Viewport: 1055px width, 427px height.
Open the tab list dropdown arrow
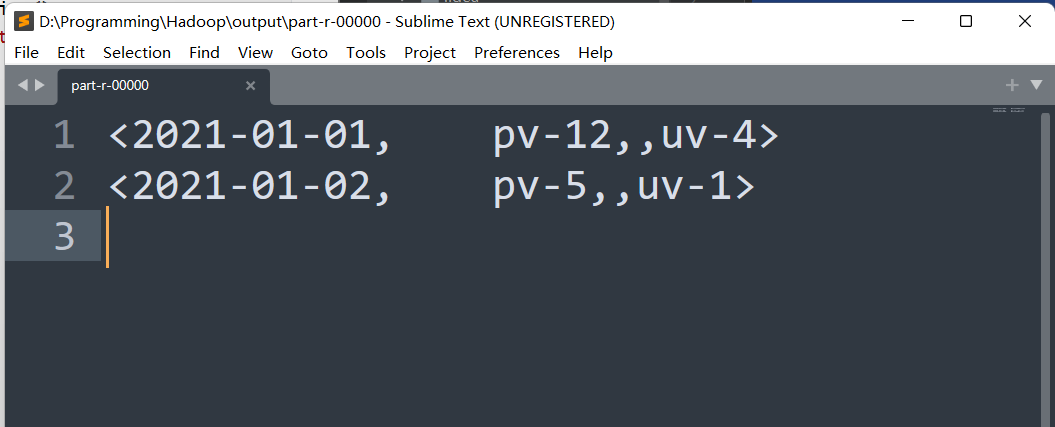click(x=1036, y=85)
